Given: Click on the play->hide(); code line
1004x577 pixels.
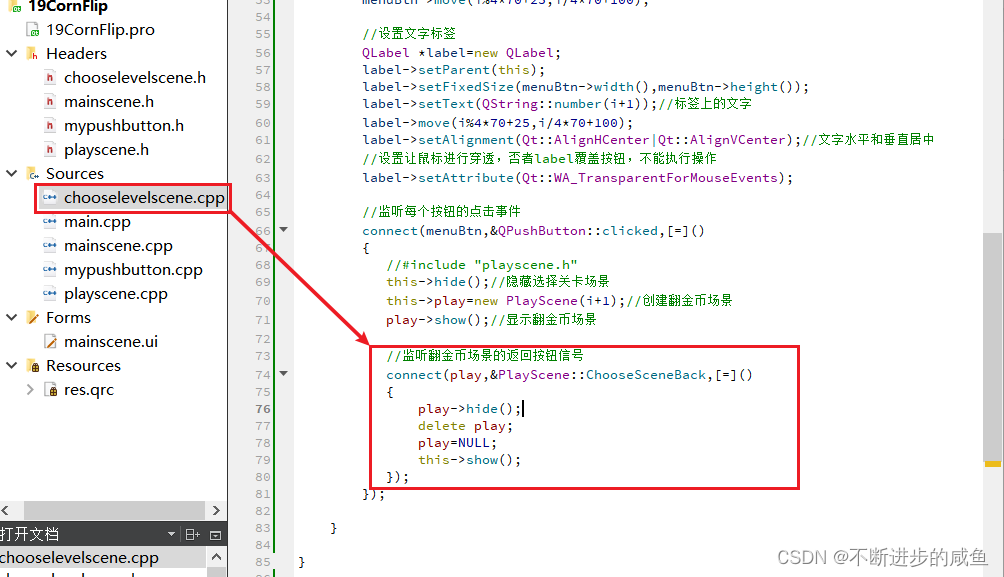Looking at the screenshot, I should 469,409.
